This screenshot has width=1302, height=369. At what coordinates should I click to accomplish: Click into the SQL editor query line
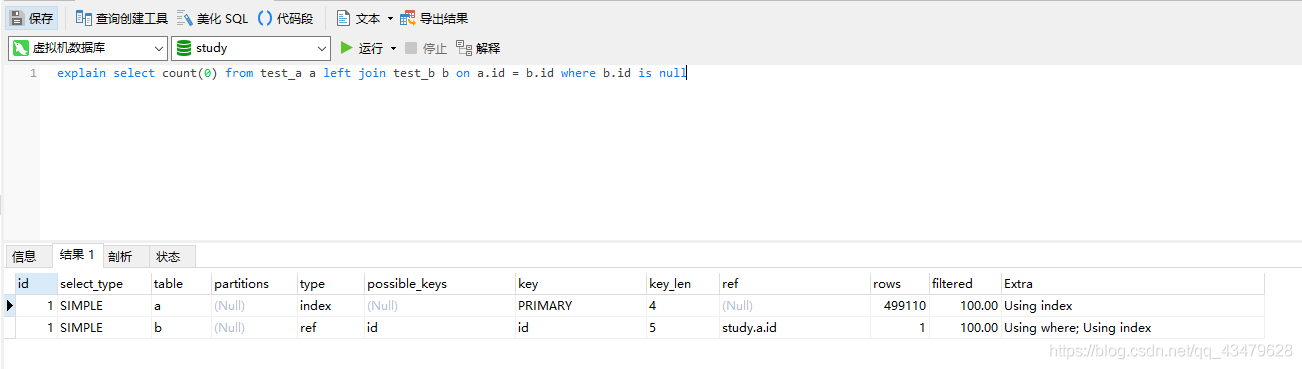(x=372, y=73)
